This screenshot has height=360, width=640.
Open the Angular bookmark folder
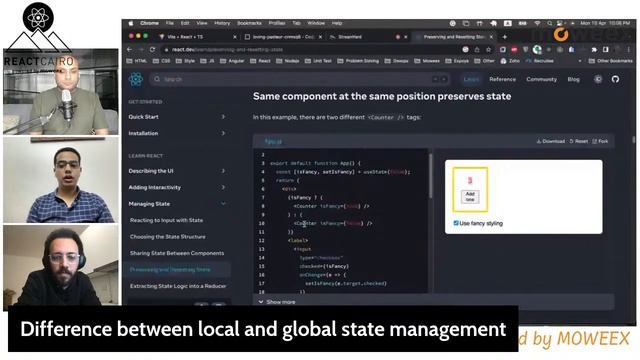[x=232, y=61]
